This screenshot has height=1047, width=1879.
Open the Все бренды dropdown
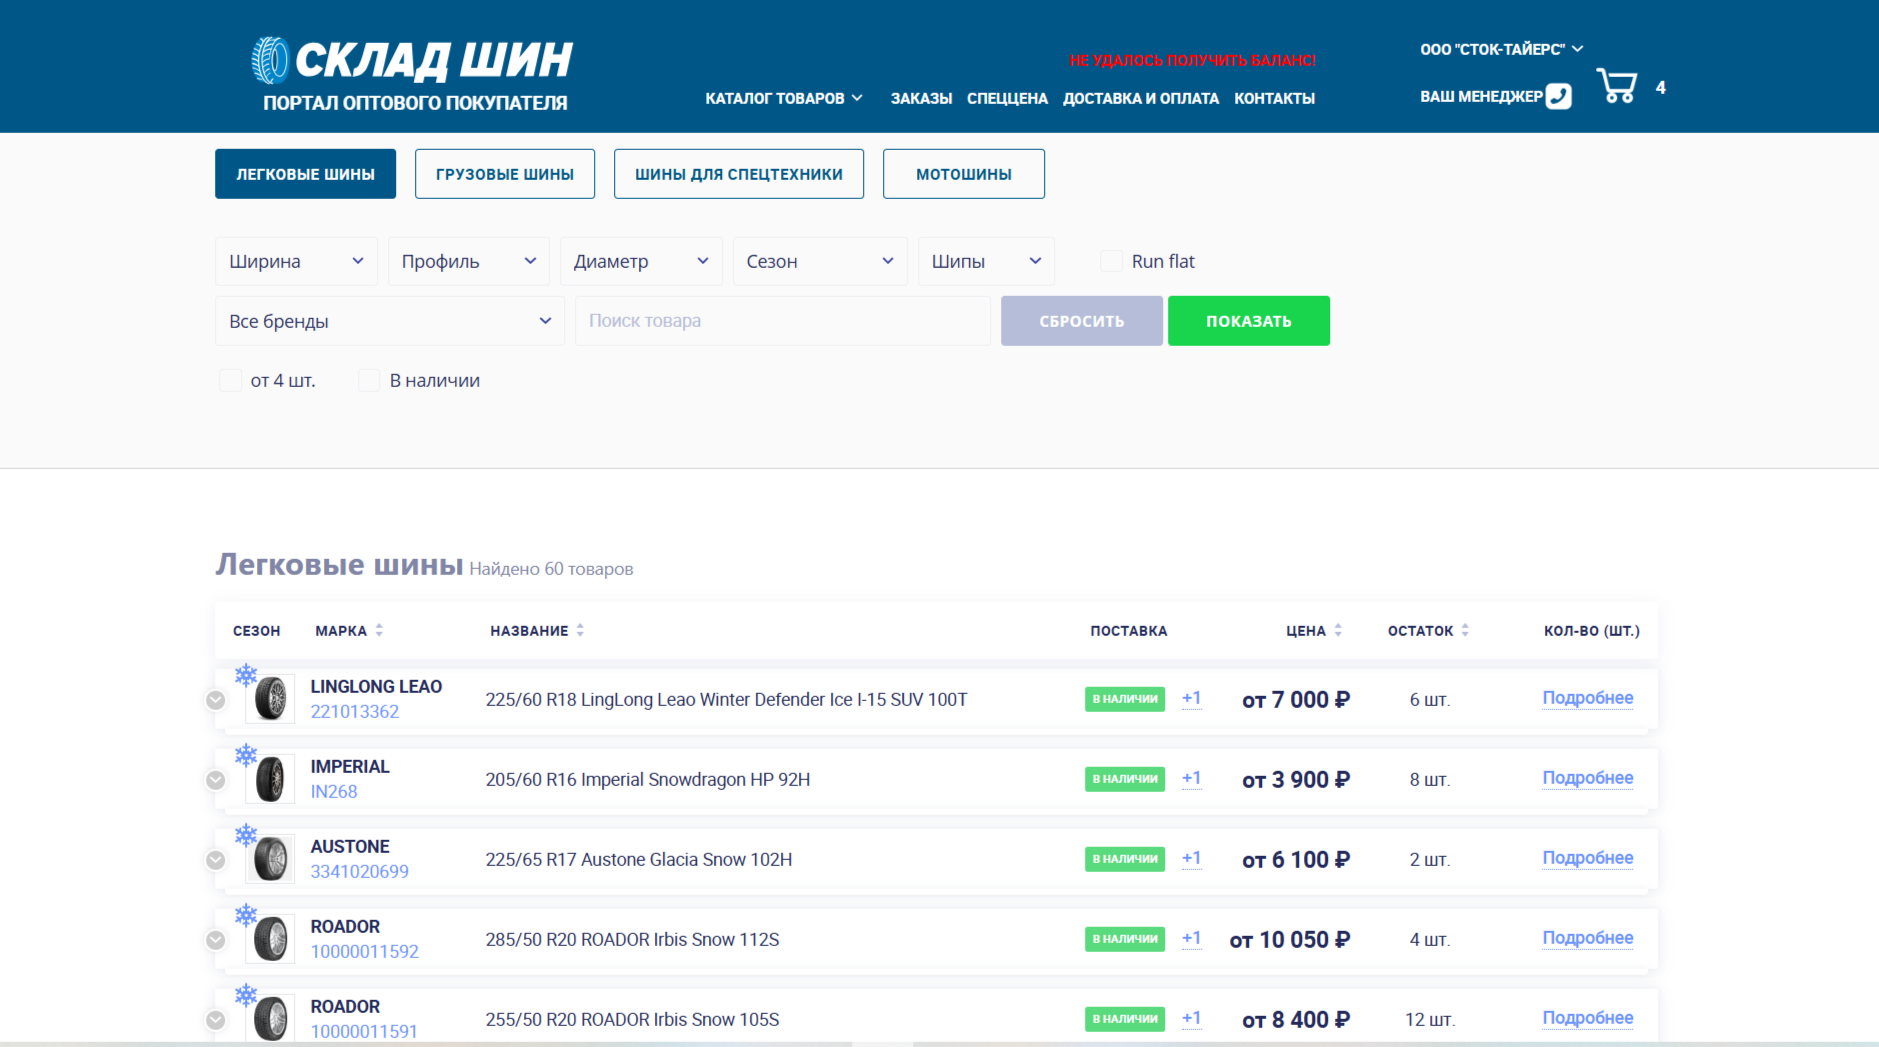coord(389,321)
